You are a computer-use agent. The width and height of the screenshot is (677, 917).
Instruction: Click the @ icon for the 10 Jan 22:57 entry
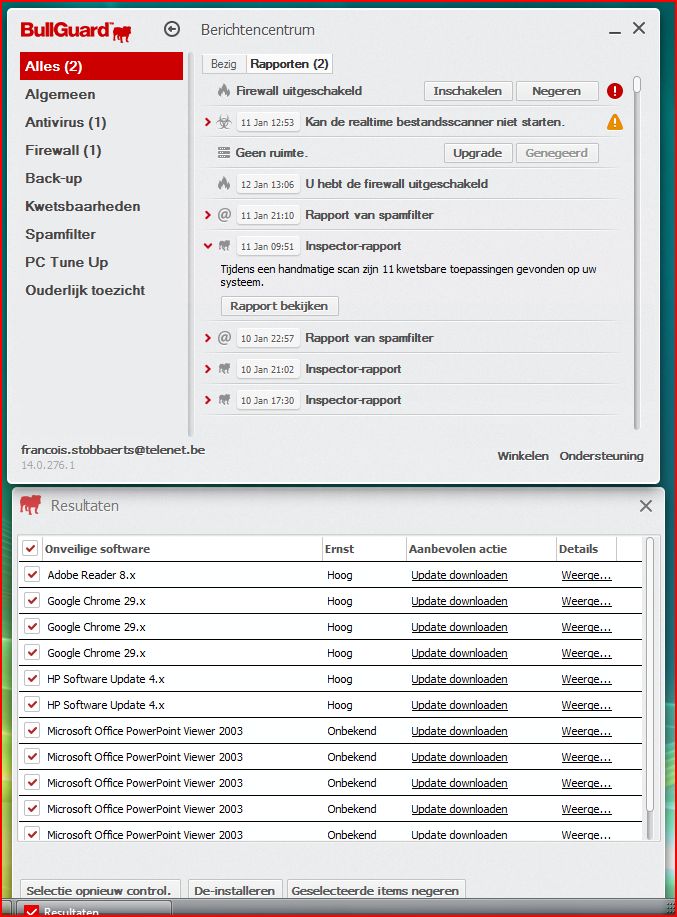(224, 337)
